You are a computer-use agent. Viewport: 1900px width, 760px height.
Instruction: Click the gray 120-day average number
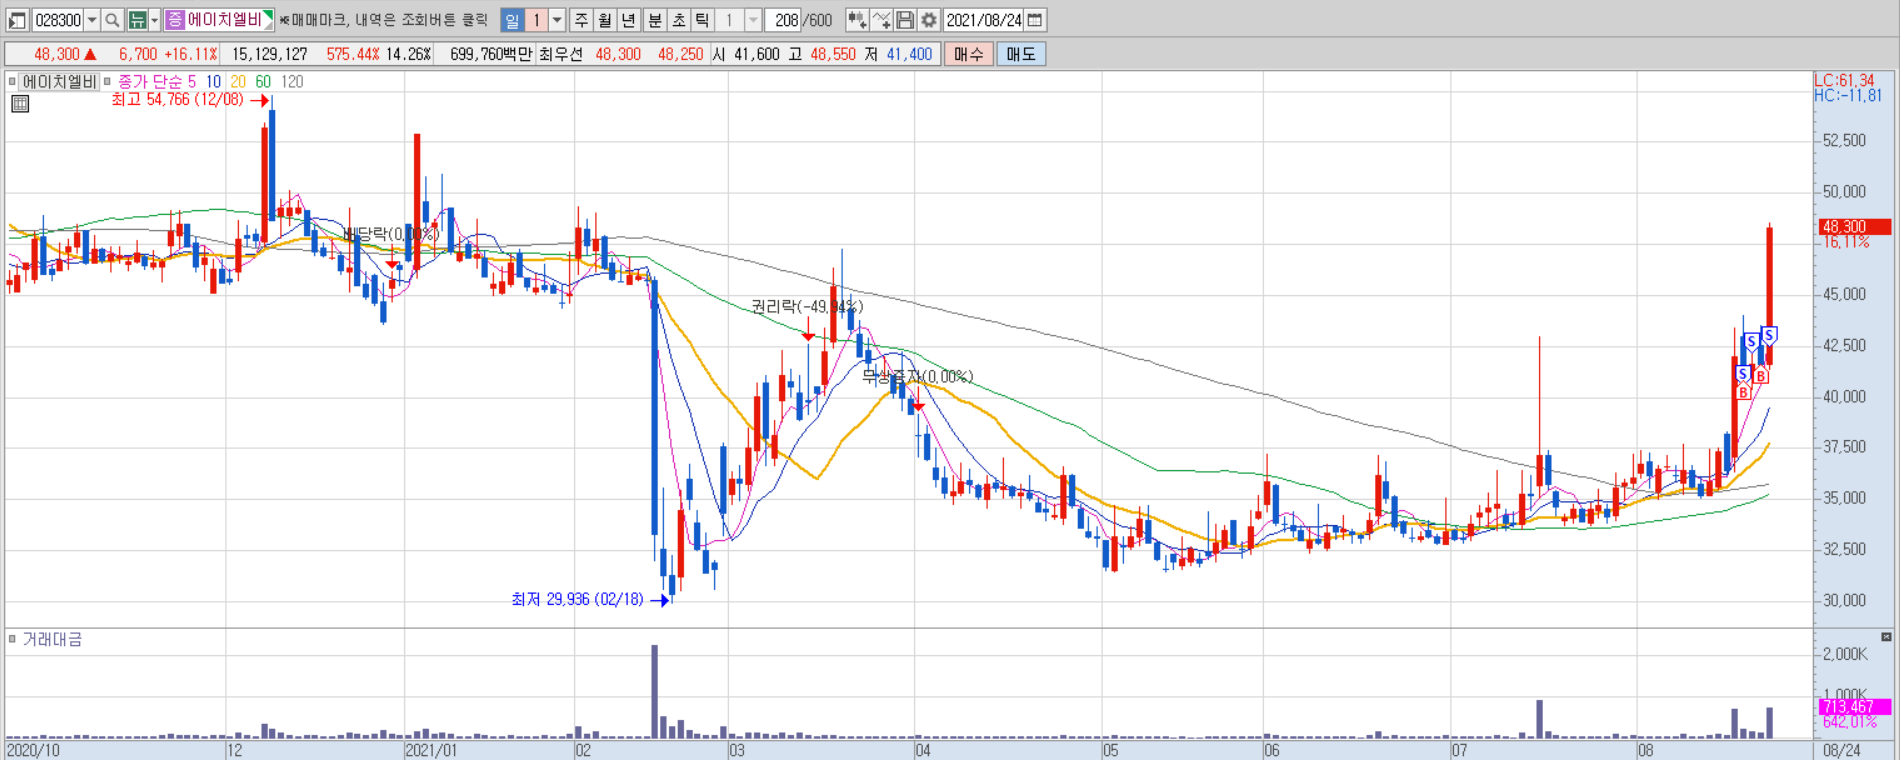pos(292,82)
